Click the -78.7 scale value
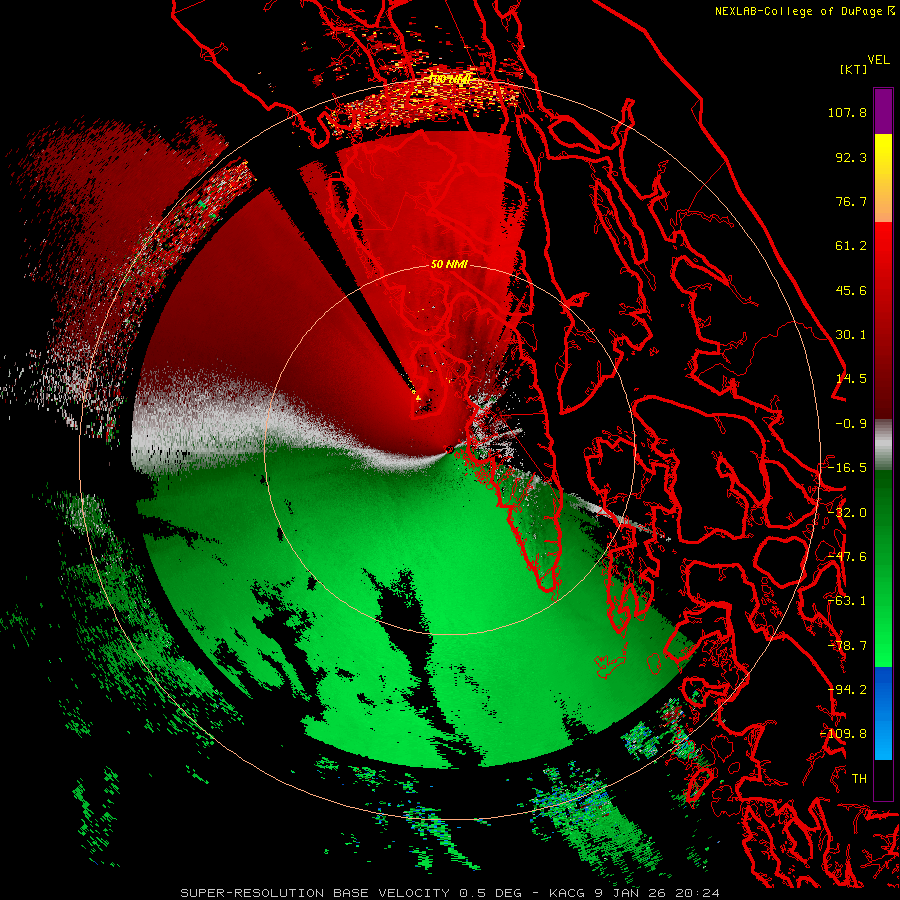900x900 pixels. tap(847, 646)
